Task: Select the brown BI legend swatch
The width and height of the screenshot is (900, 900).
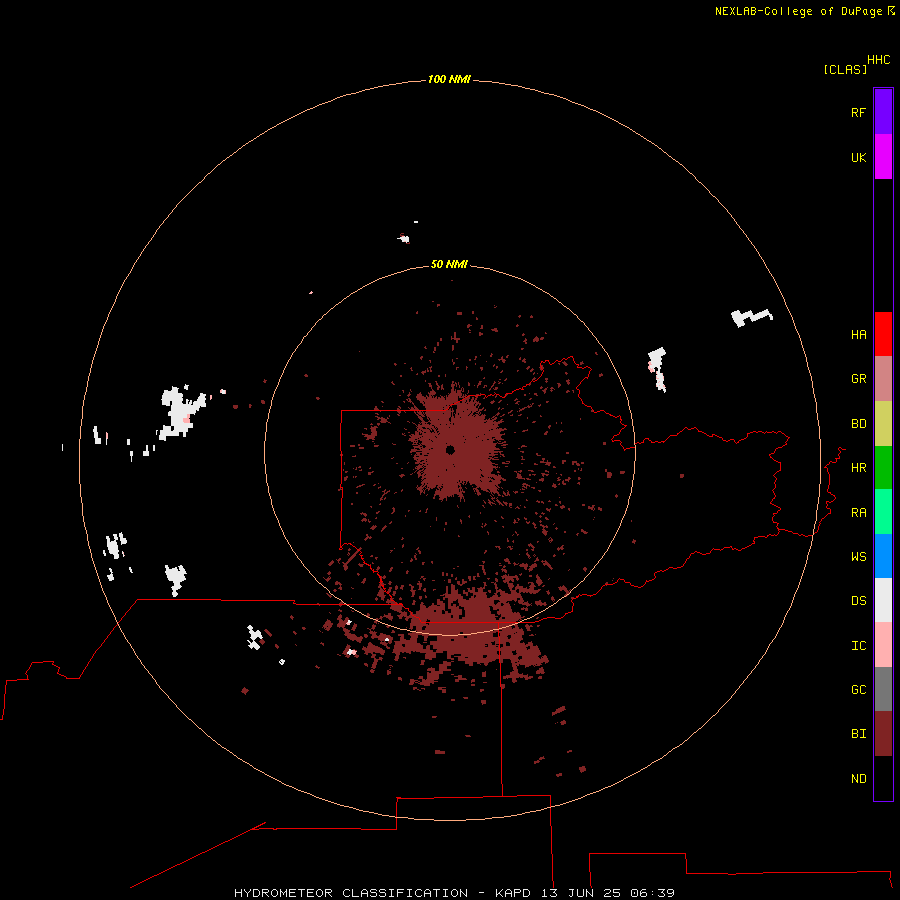Action: [x=883, y=734]
